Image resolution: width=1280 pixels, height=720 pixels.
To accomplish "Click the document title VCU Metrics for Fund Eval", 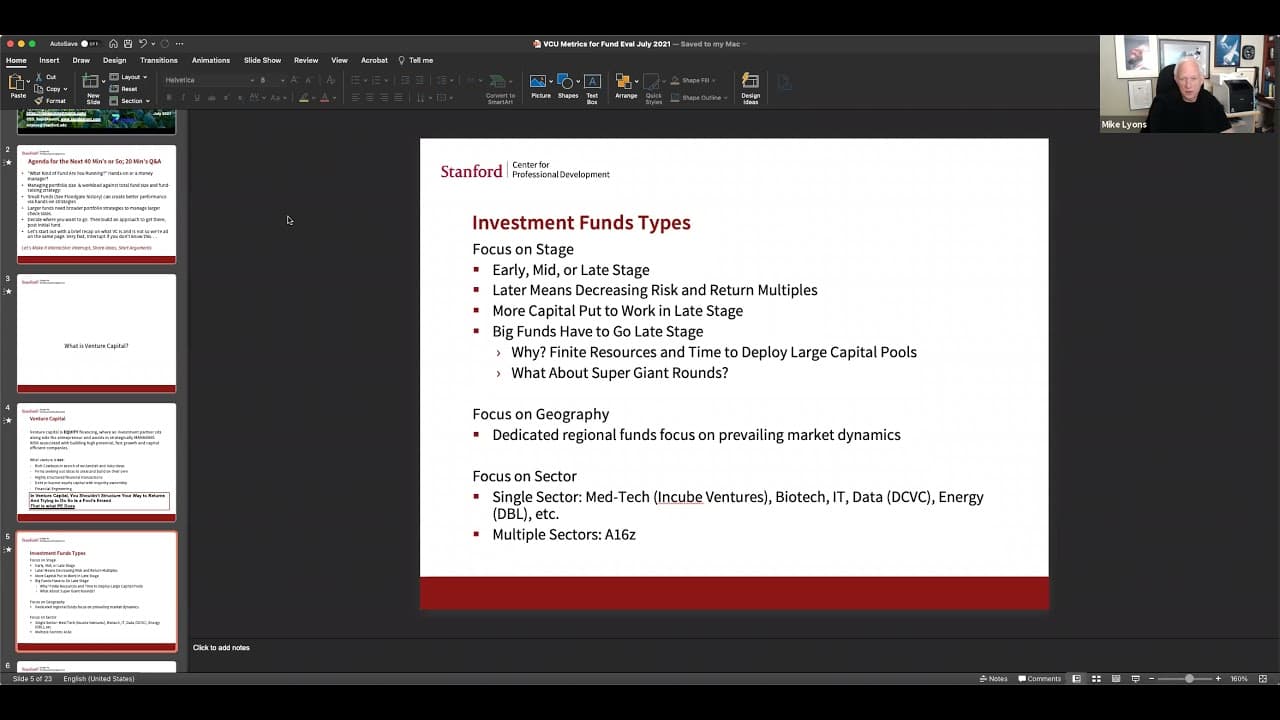I will point(605,44).
